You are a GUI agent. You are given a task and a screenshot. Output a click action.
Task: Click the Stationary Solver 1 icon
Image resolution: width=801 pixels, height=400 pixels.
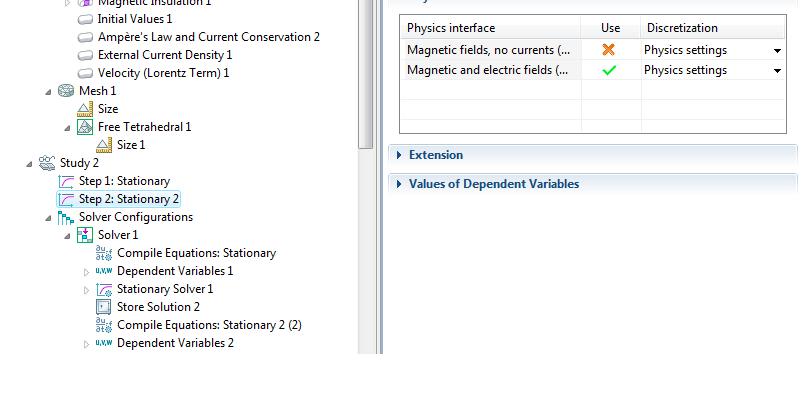104,289
